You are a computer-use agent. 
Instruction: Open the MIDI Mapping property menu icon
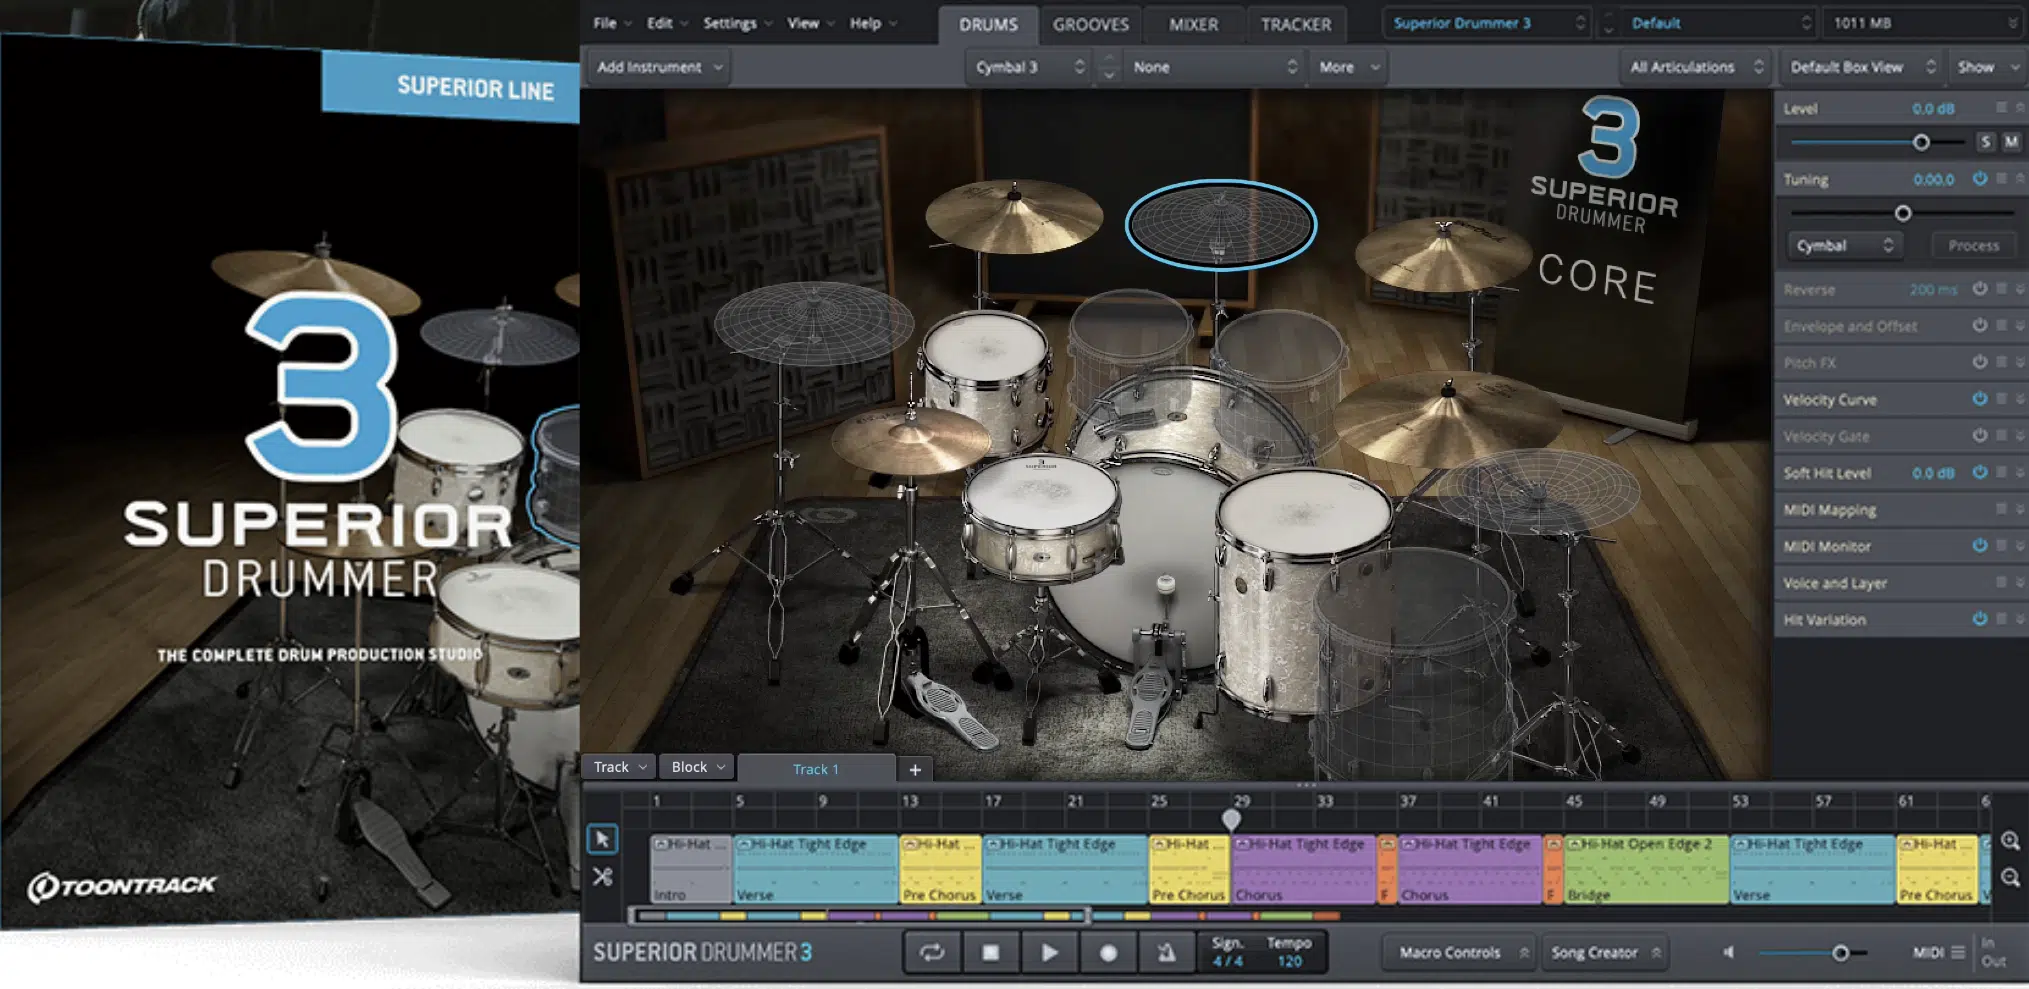[2001, 509]
